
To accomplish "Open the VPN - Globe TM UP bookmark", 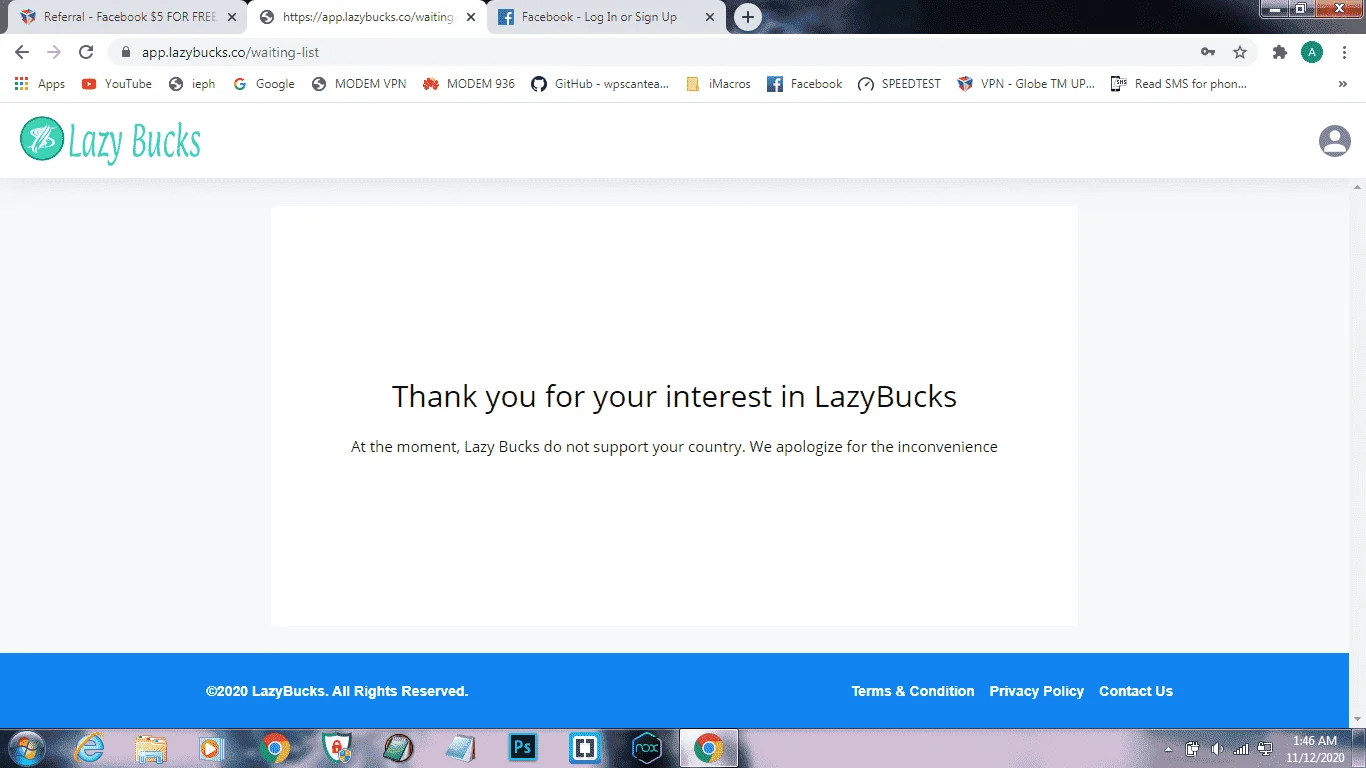I will (1026, 84).
